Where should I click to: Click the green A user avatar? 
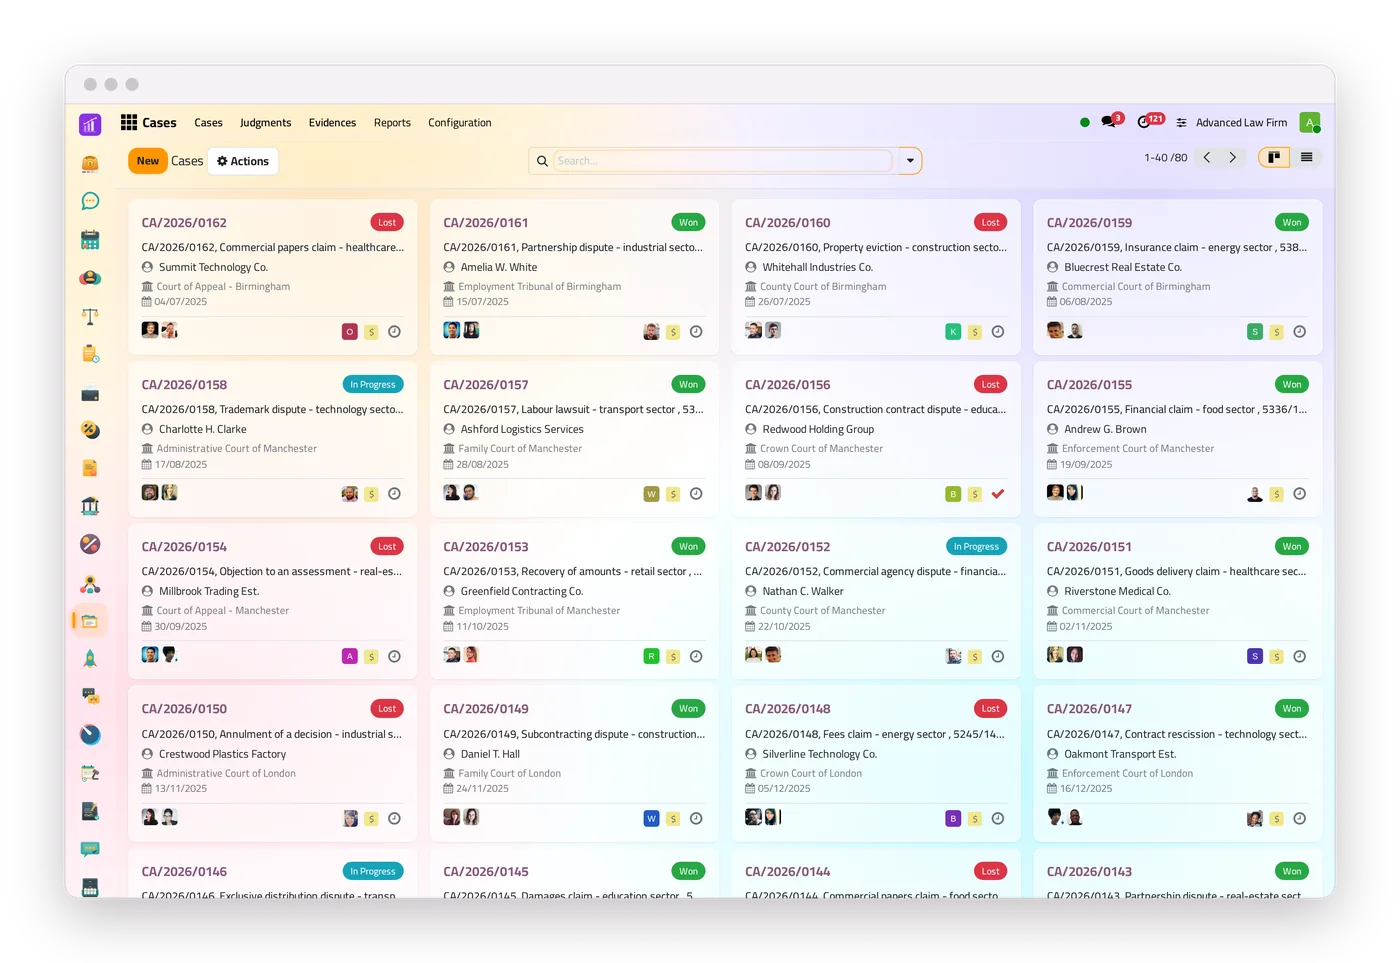pos(1309,122)
